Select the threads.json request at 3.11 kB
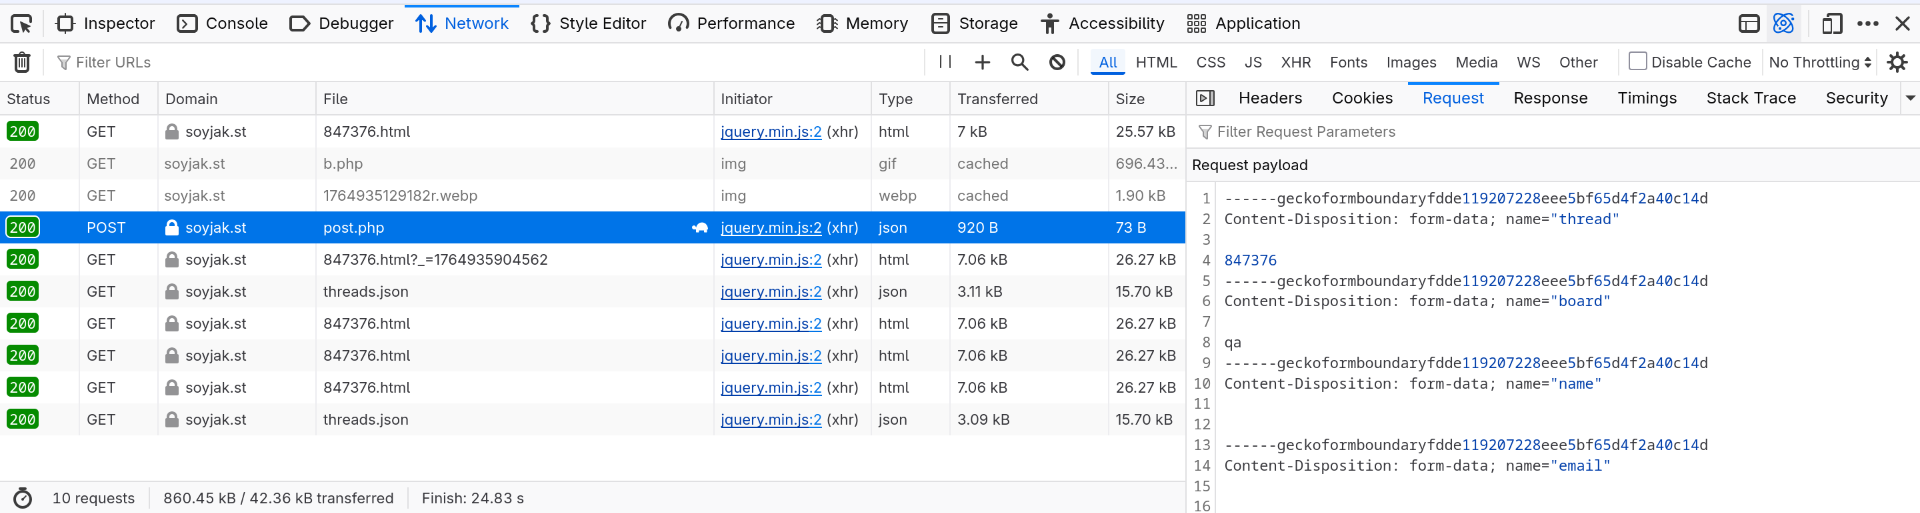Image resolution: width=1920 pixels, height=513 pixels. point(500,292)
